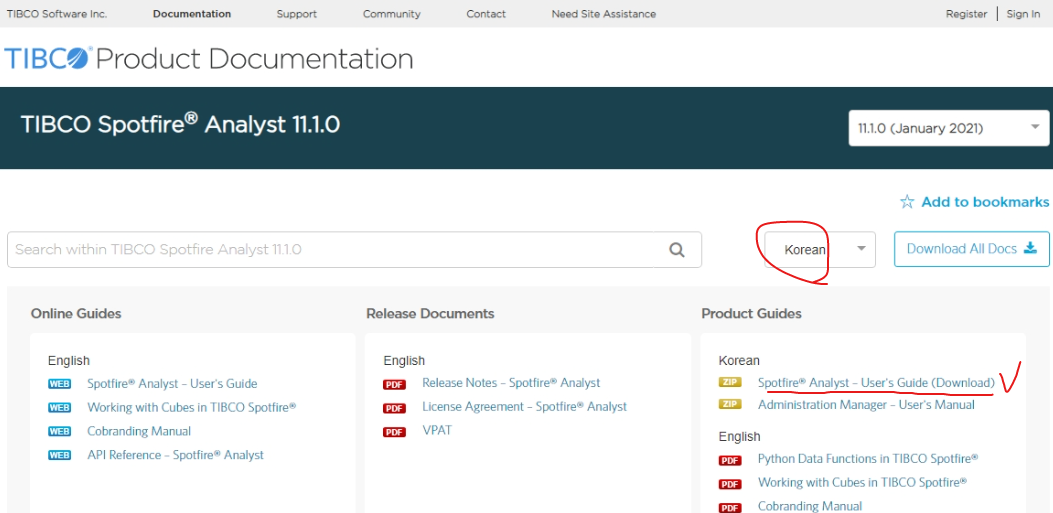Open the Support menu item
Viewport: 1053px width, 513px height.
(x=297, y=13)
